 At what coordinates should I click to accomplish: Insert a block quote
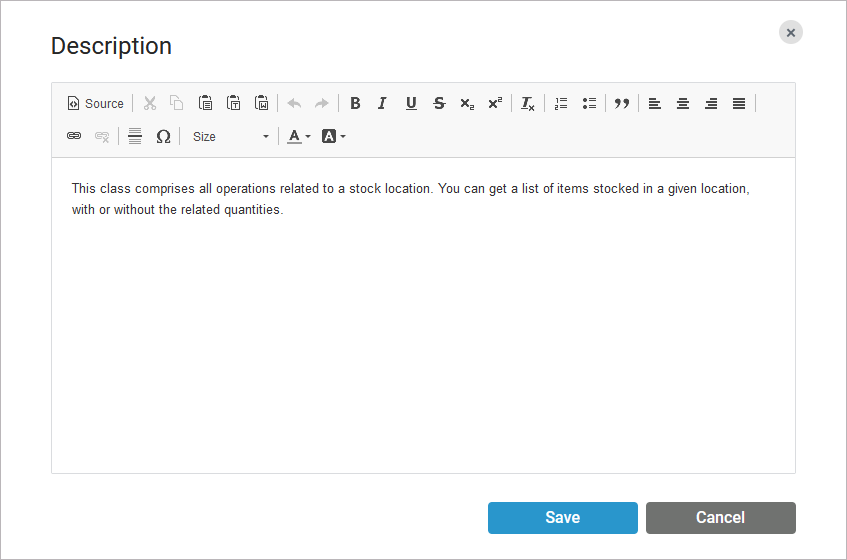pyautogui.click(x=622, y=103)
